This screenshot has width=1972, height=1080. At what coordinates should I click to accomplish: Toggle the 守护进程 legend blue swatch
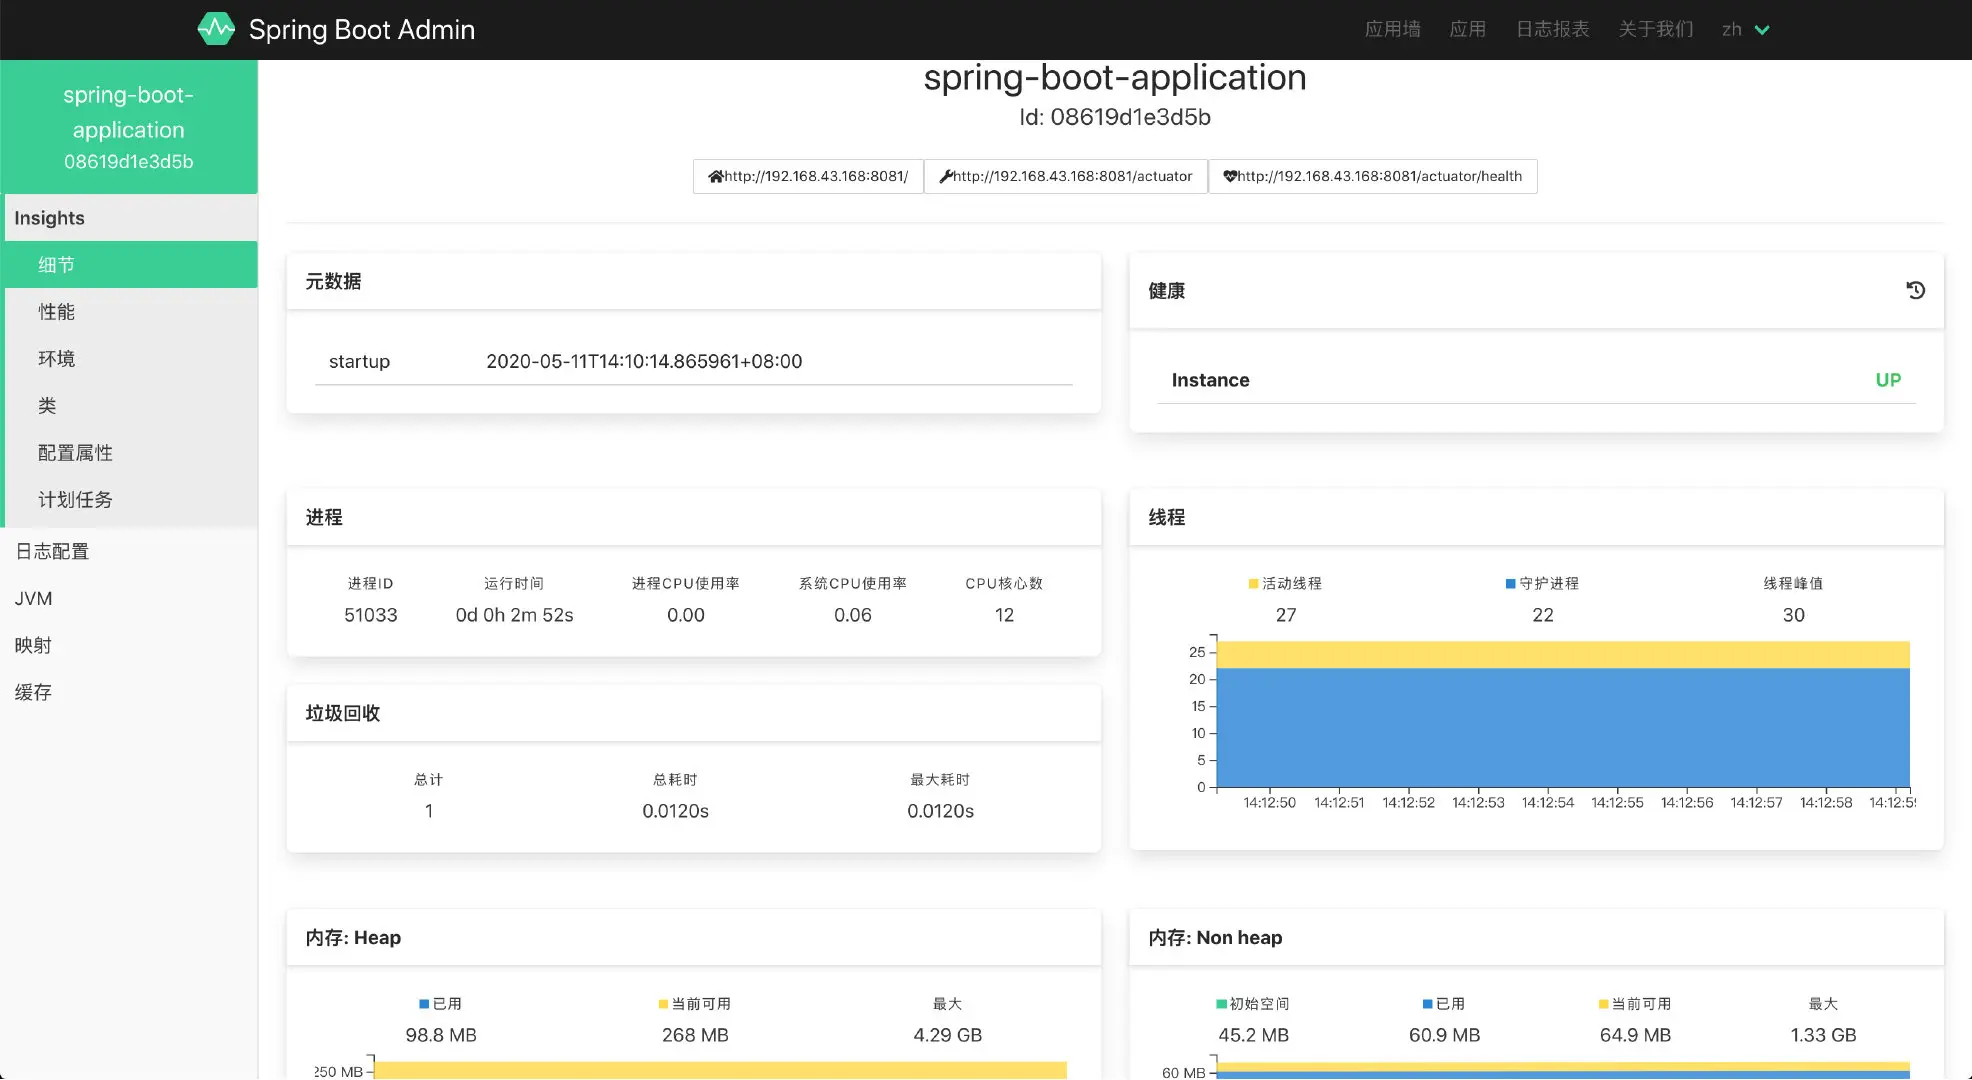[x=1510, y=583]
